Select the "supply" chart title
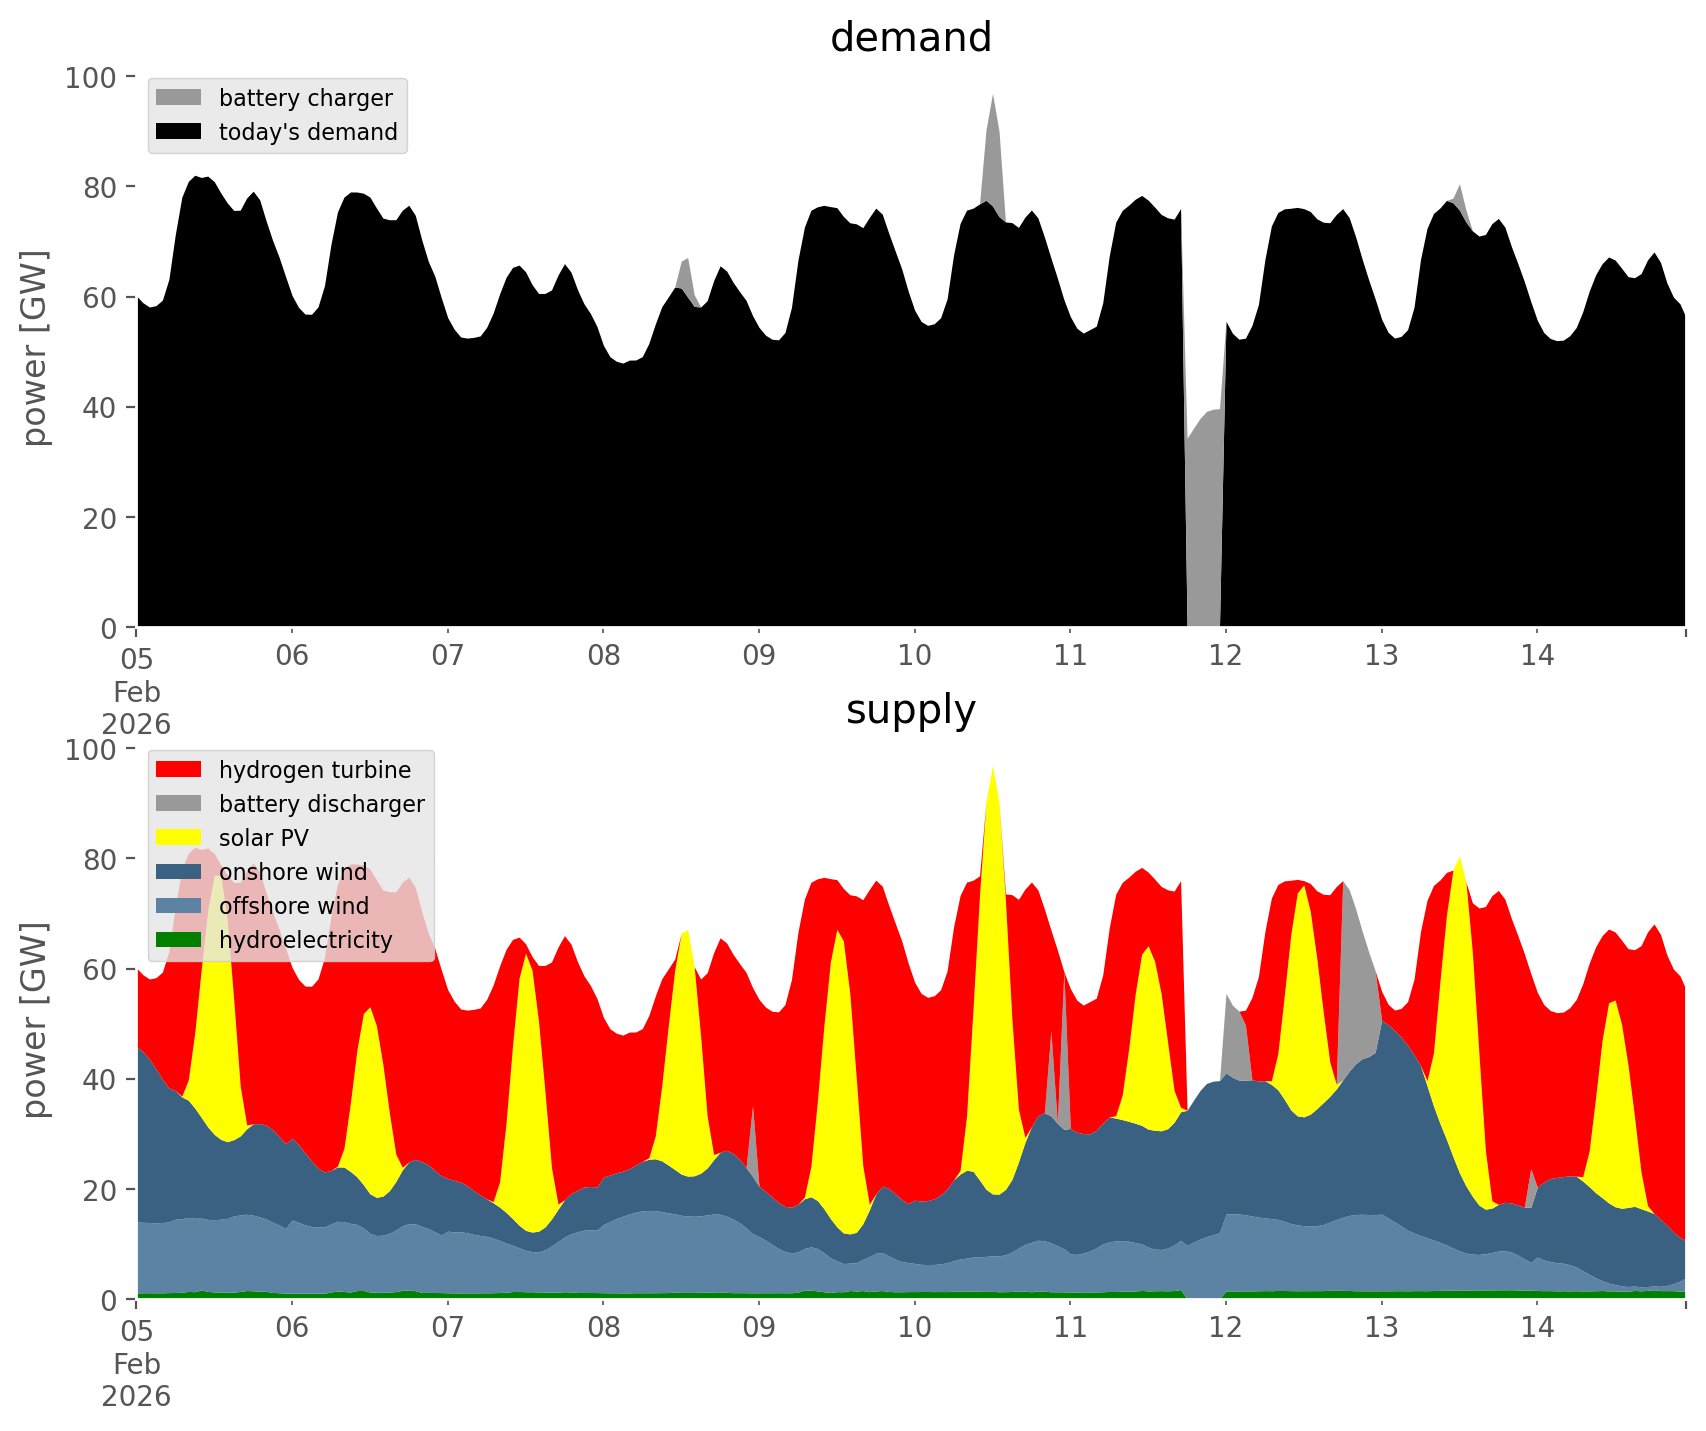Image resolution: width=1706 pixels, height=1431 pixels. click(x=910, y=710)
